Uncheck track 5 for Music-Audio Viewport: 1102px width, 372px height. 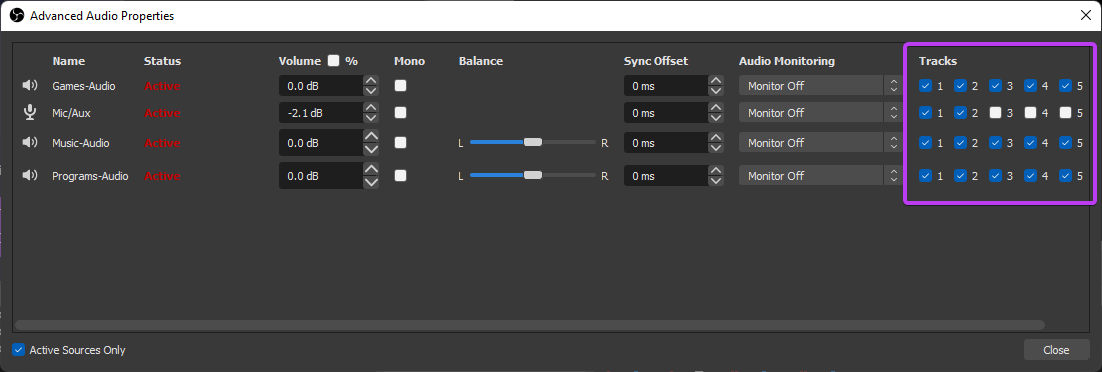tap(1066, 143)
